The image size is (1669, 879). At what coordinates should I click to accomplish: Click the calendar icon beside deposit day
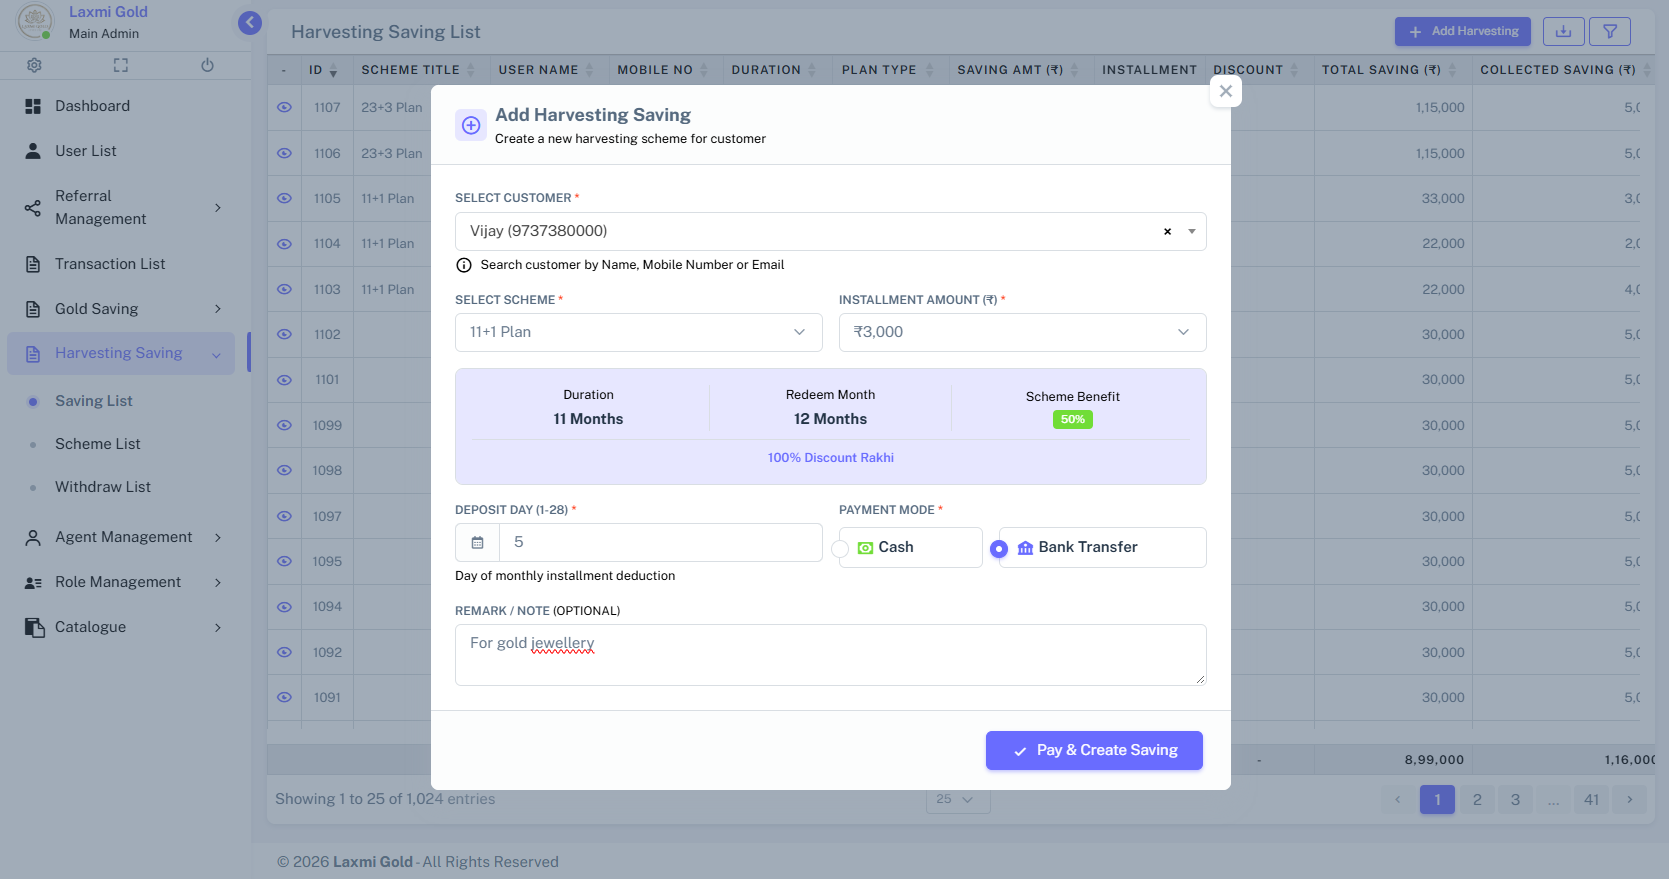[x=477, y=542]
